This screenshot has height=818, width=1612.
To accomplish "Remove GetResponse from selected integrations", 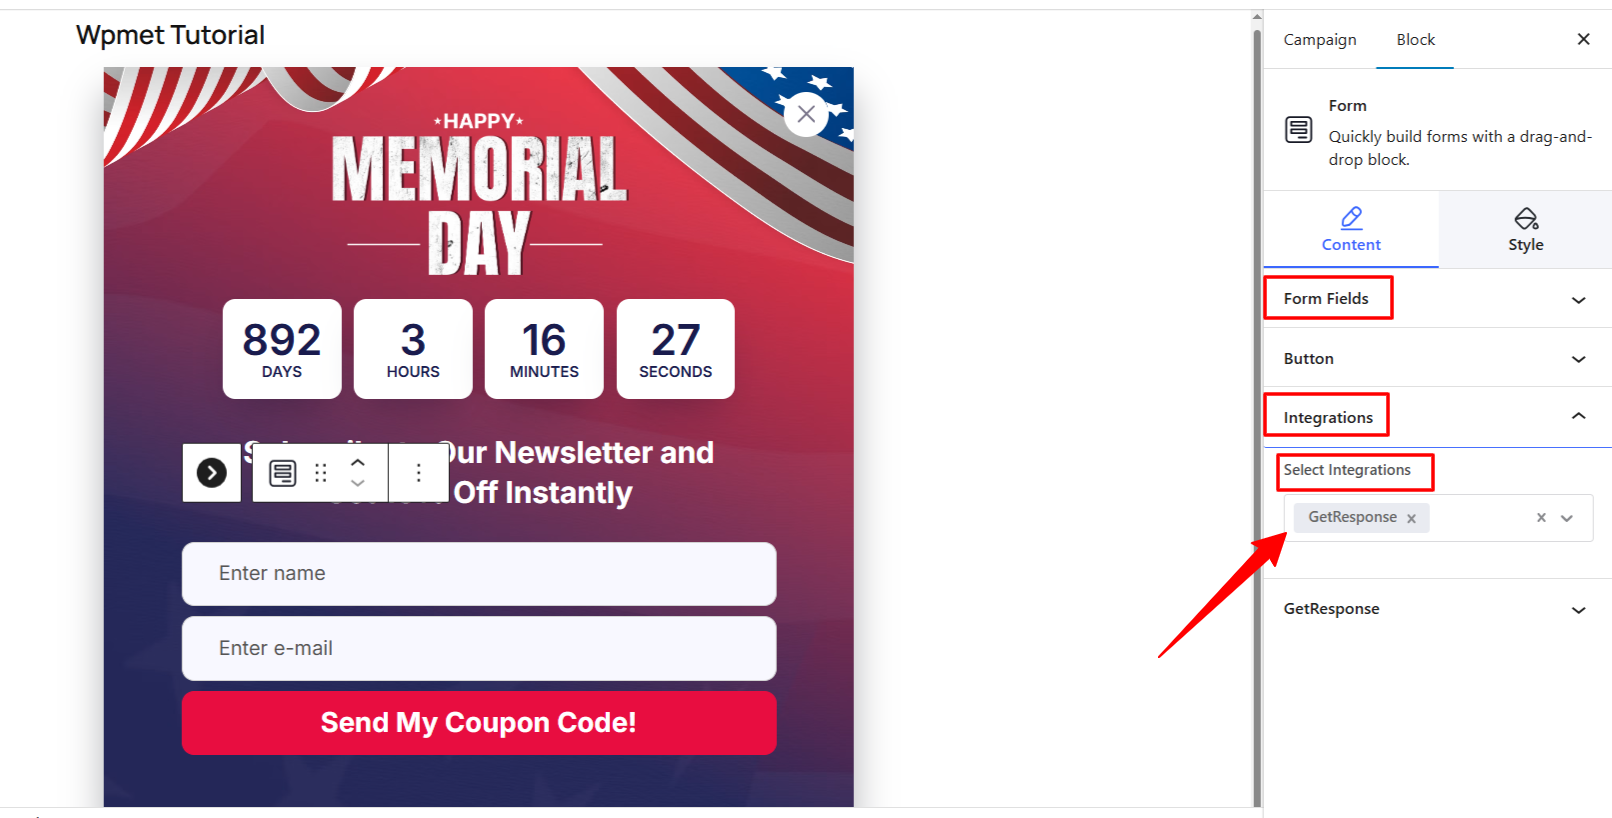I will coord(1411,517).
